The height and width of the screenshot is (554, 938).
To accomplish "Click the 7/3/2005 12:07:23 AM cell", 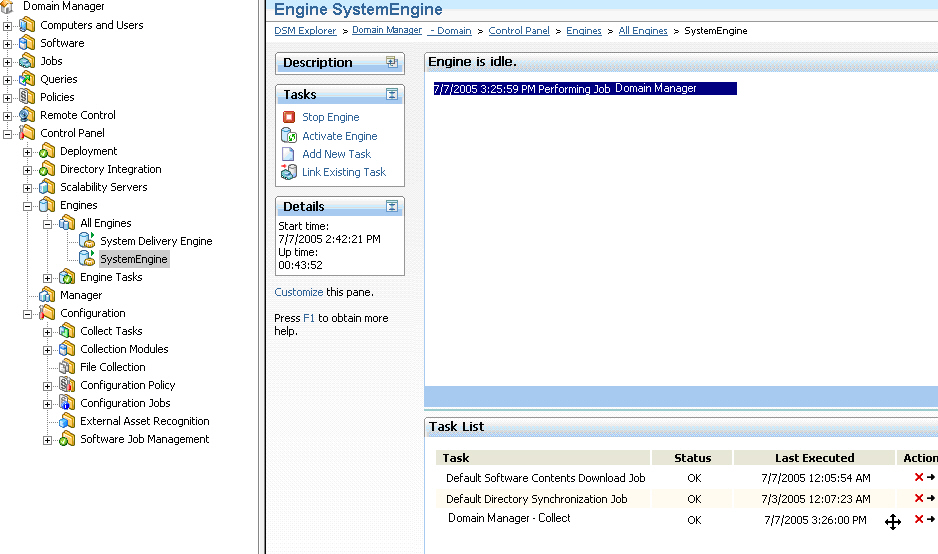I will [815, 499].
